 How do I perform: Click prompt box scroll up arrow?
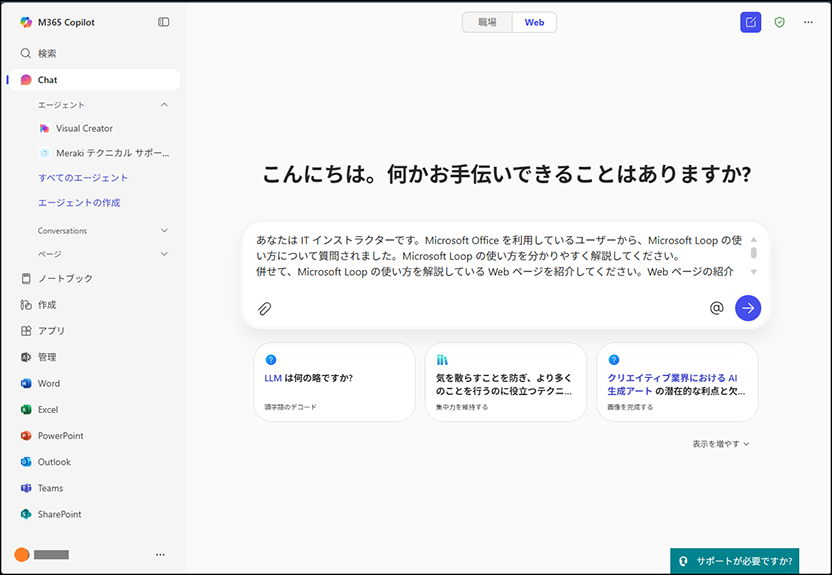753,240
